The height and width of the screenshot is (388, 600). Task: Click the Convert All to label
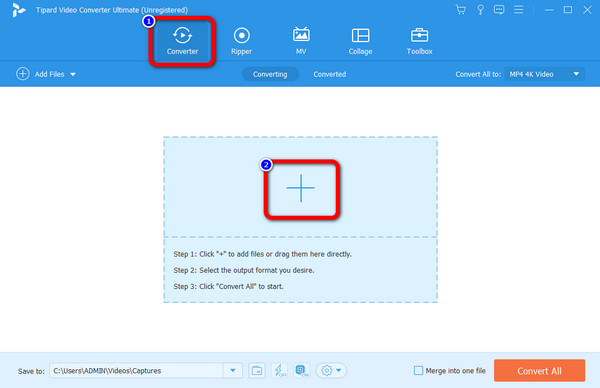[478, 74]
